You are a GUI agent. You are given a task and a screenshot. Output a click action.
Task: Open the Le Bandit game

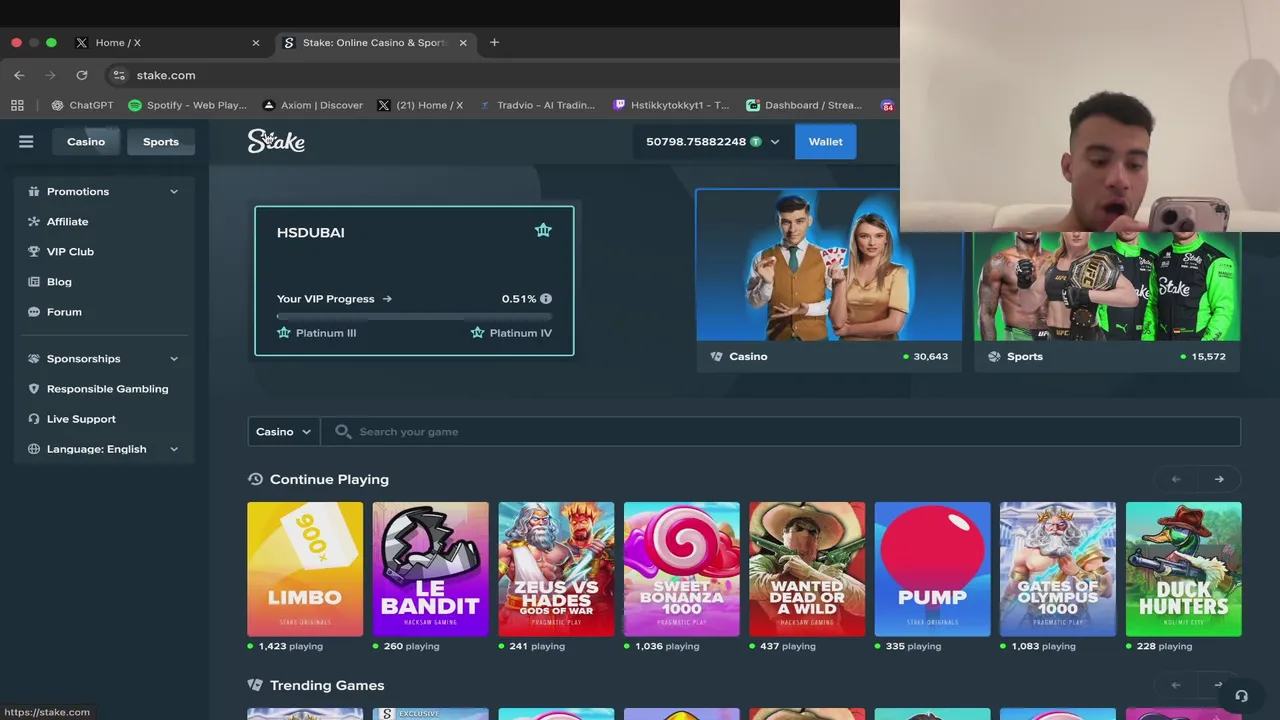point(430,569)
